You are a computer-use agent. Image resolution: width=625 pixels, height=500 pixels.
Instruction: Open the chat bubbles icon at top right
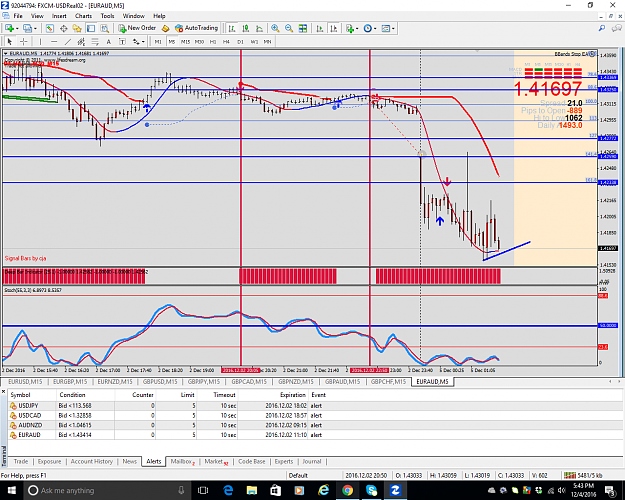617,28
